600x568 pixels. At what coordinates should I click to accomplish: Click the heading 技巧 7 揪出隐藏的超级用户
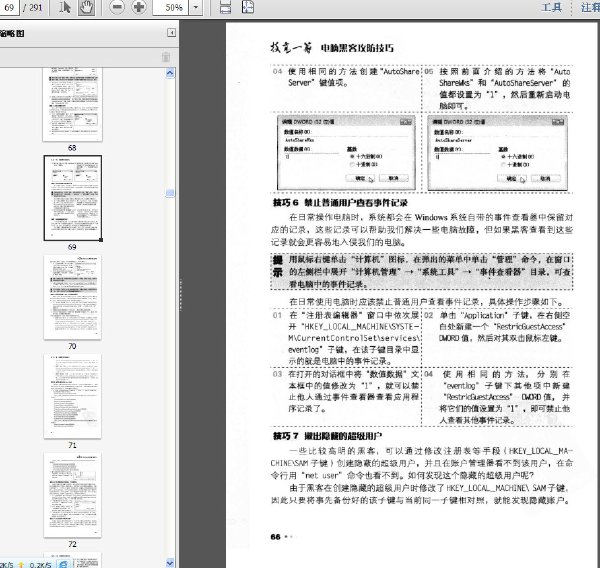pos(327,436)
